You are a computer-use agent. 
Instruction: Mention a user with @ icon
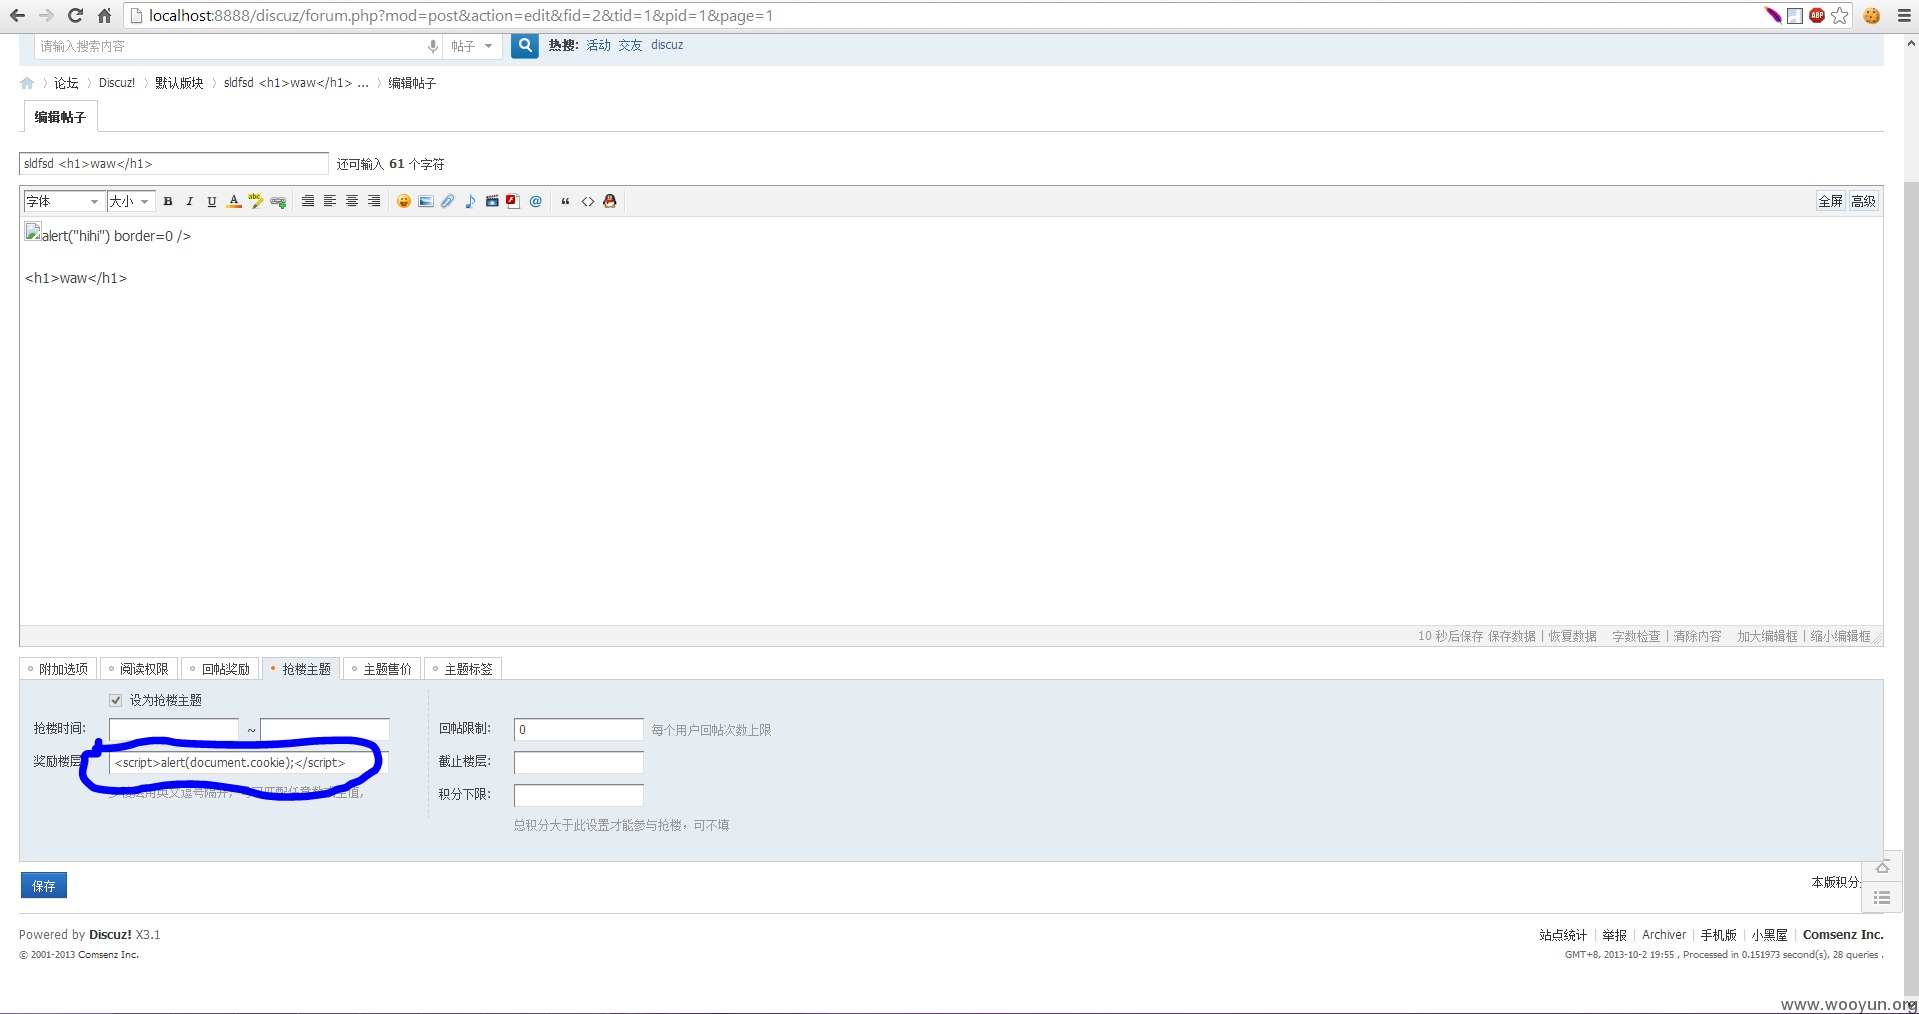pos(536,201)
